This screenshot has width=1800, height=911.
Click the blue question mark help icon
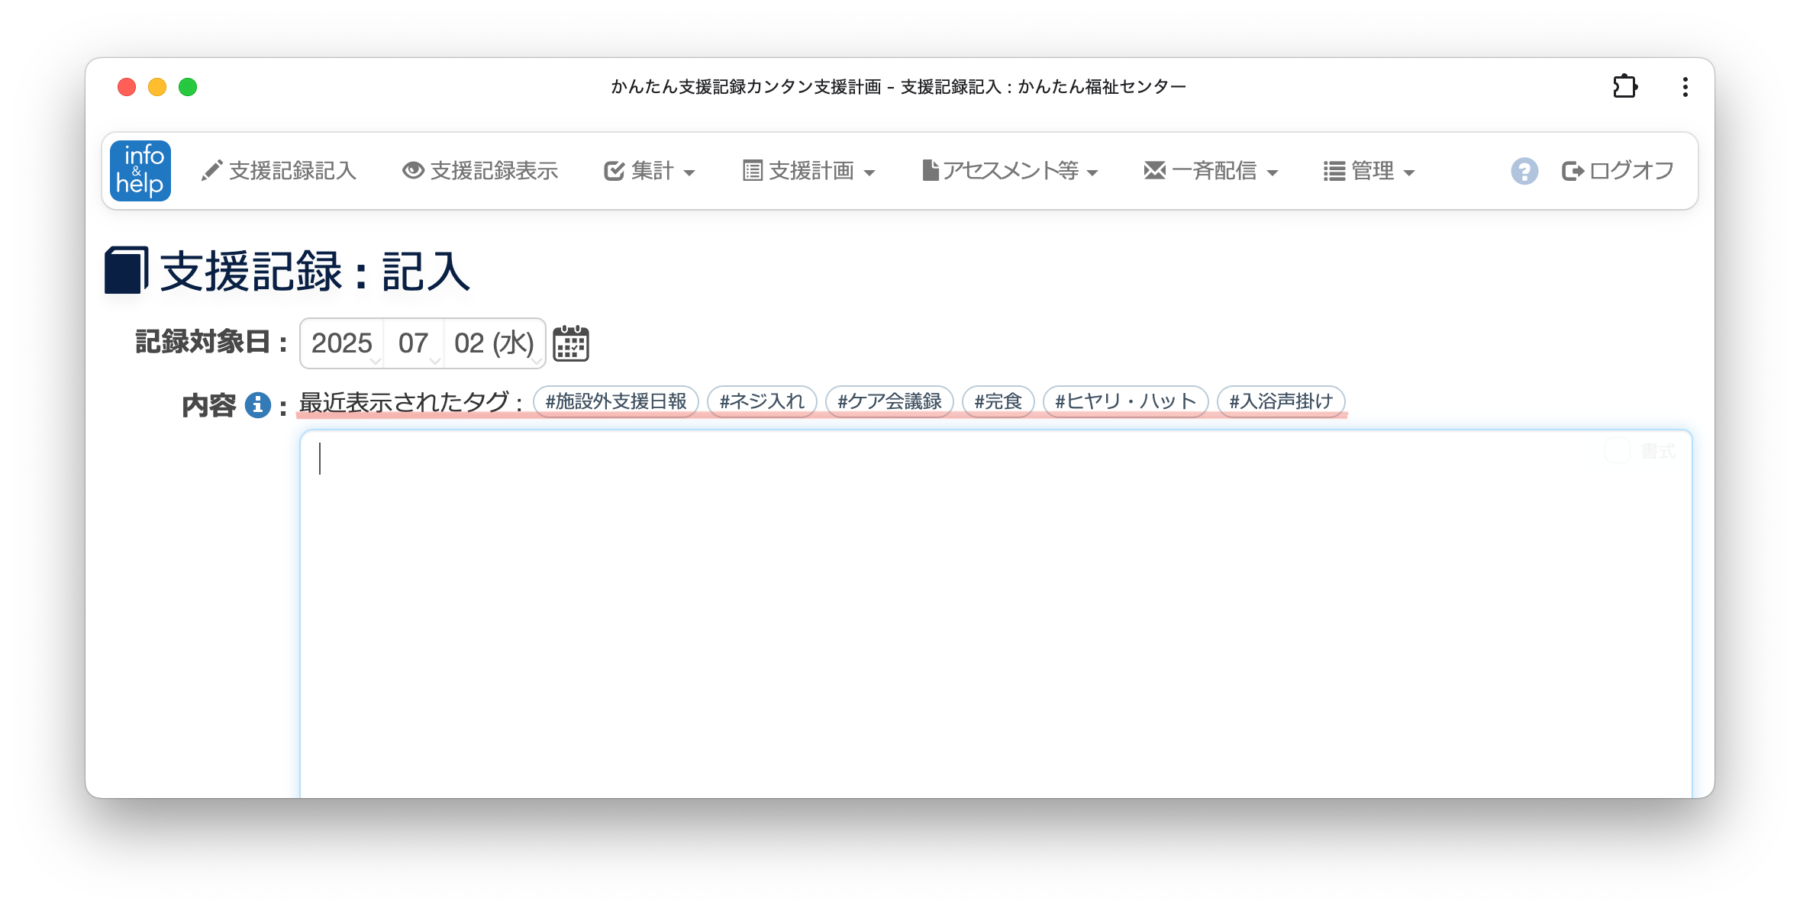click(1524, 171)
